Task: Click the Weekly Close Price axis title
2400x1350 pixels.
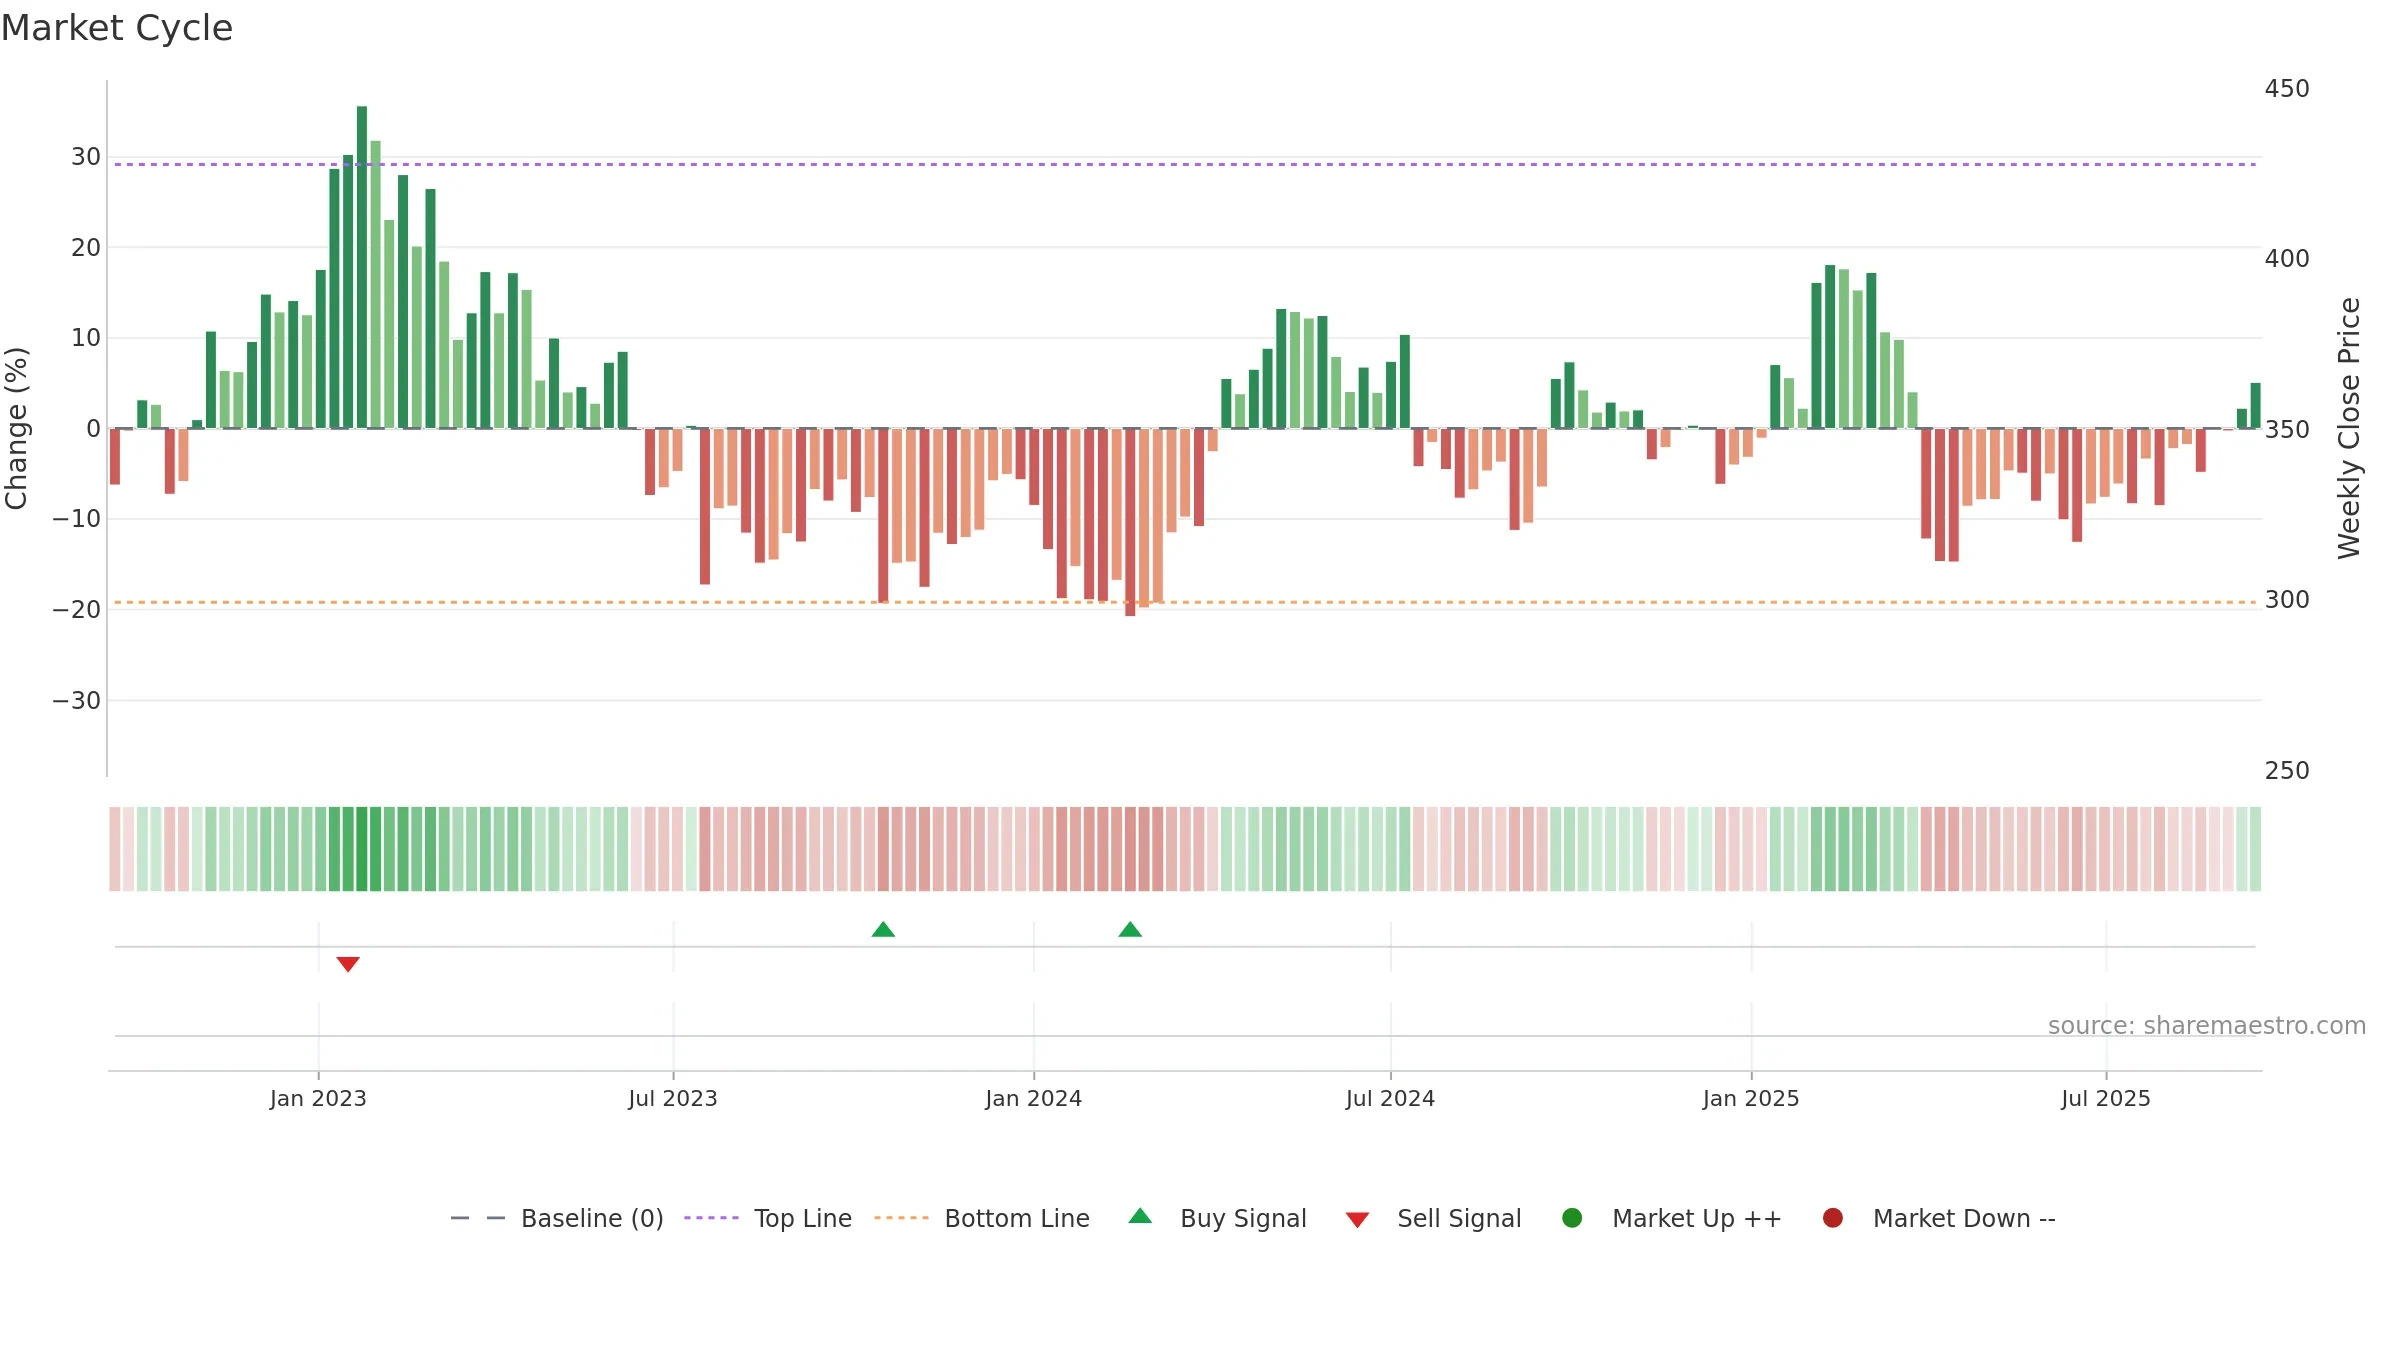Action: click(x=2349, y=428)
